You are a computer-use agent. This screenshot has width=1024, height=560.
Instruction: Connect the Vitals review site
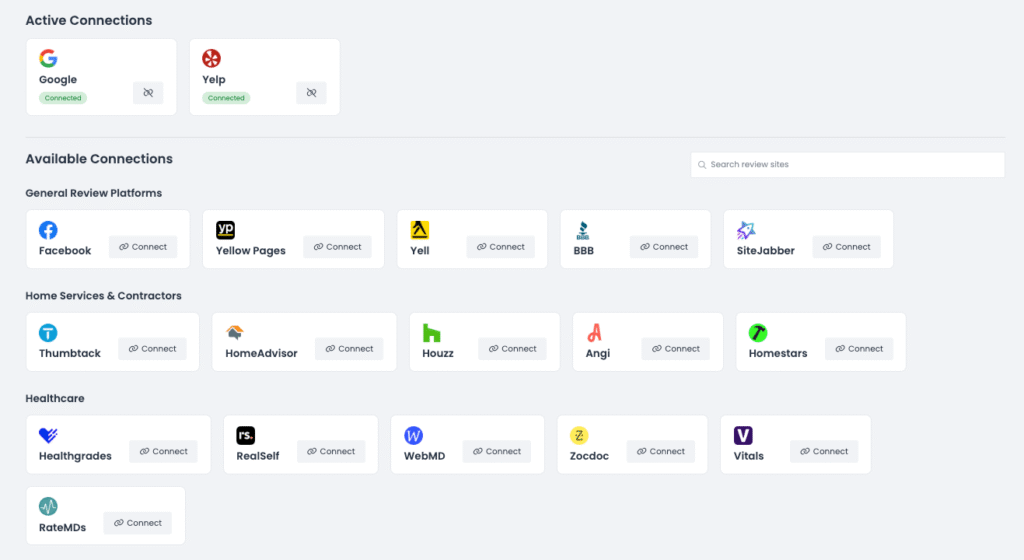(824, 452)
